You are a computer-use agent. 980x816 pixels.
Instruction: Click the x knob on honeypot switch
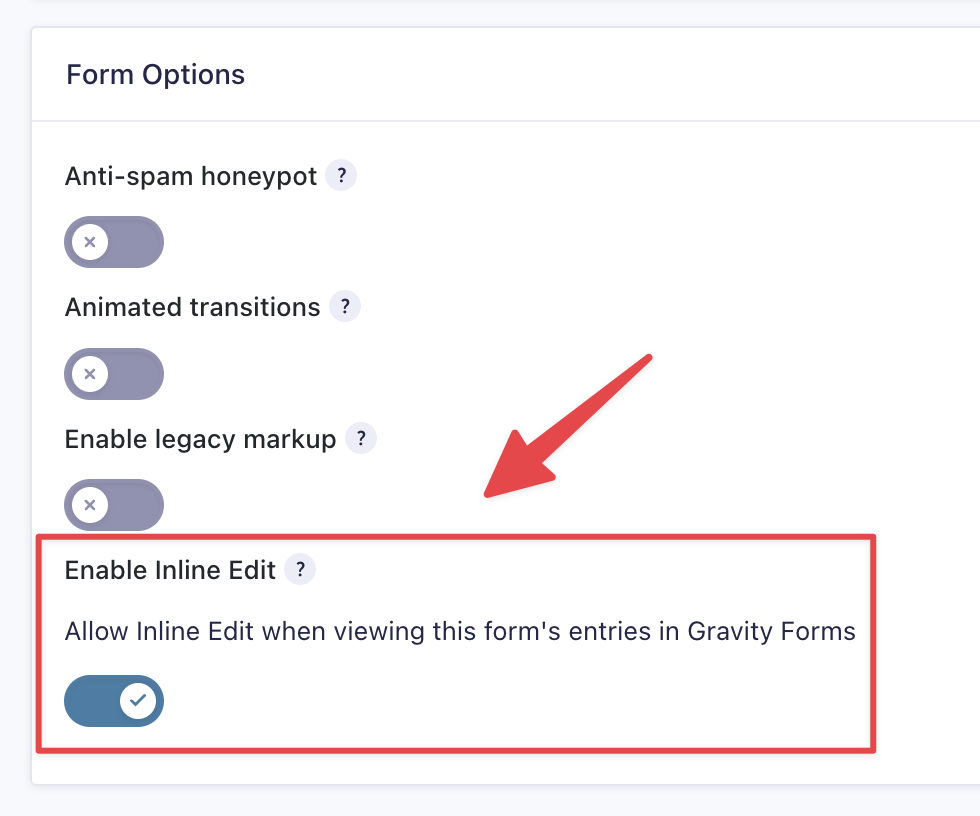pos(90,242)
